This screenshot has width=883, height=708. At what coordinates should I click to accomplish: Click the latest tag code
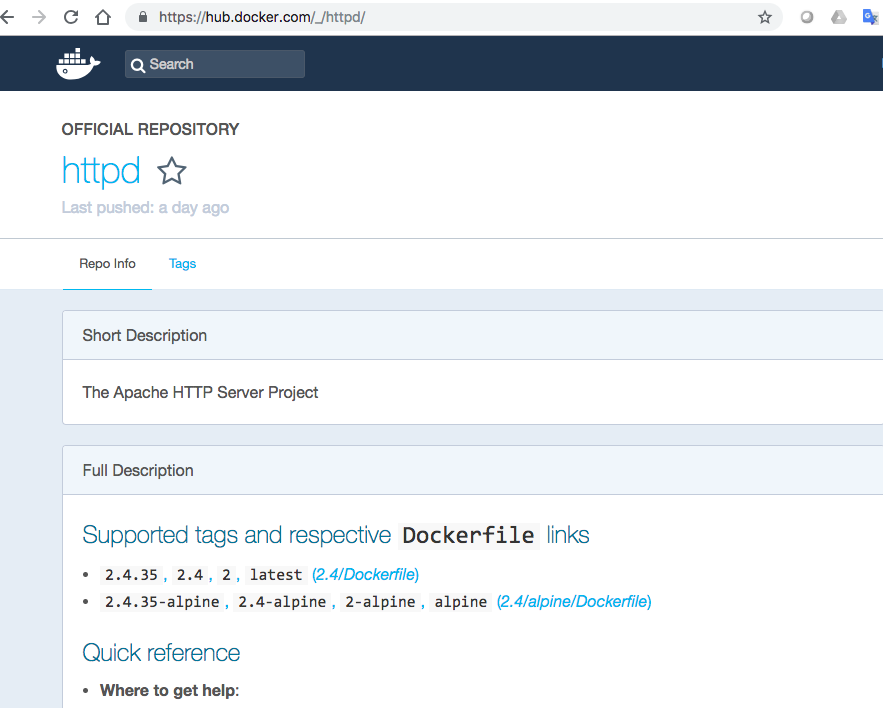276,575
